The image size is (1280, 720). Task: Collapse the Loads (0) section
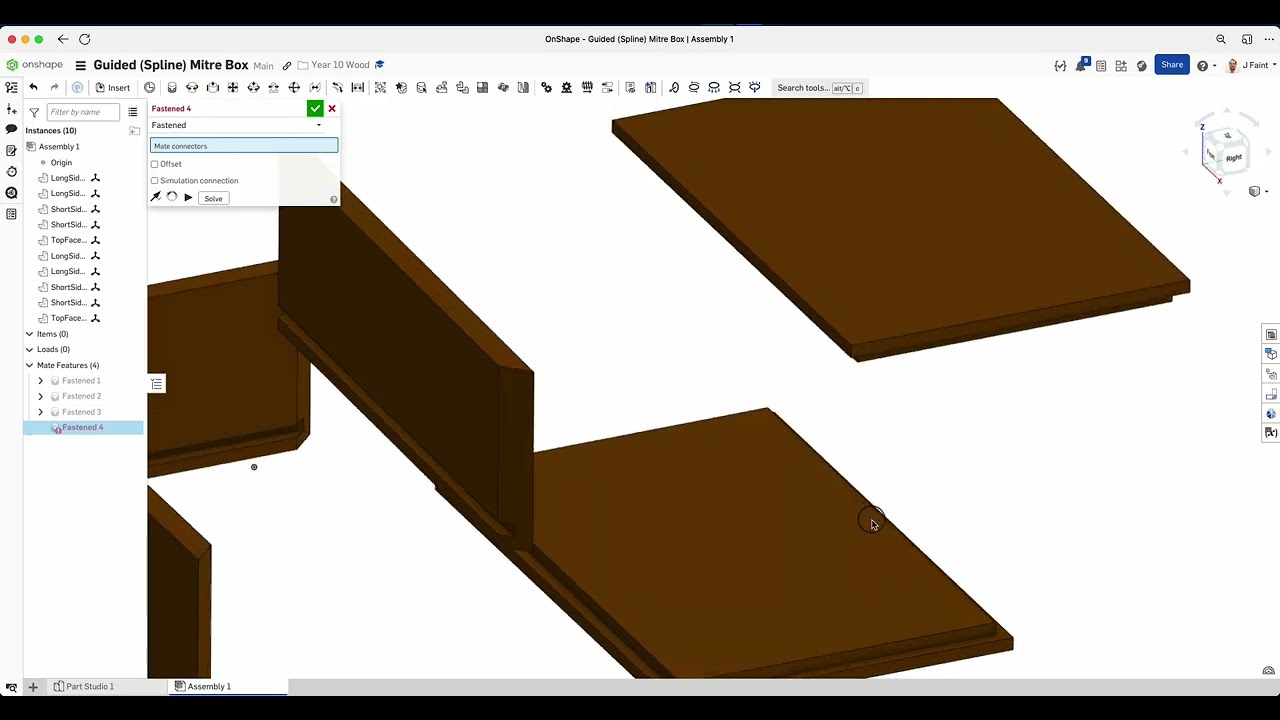[29, 350]
